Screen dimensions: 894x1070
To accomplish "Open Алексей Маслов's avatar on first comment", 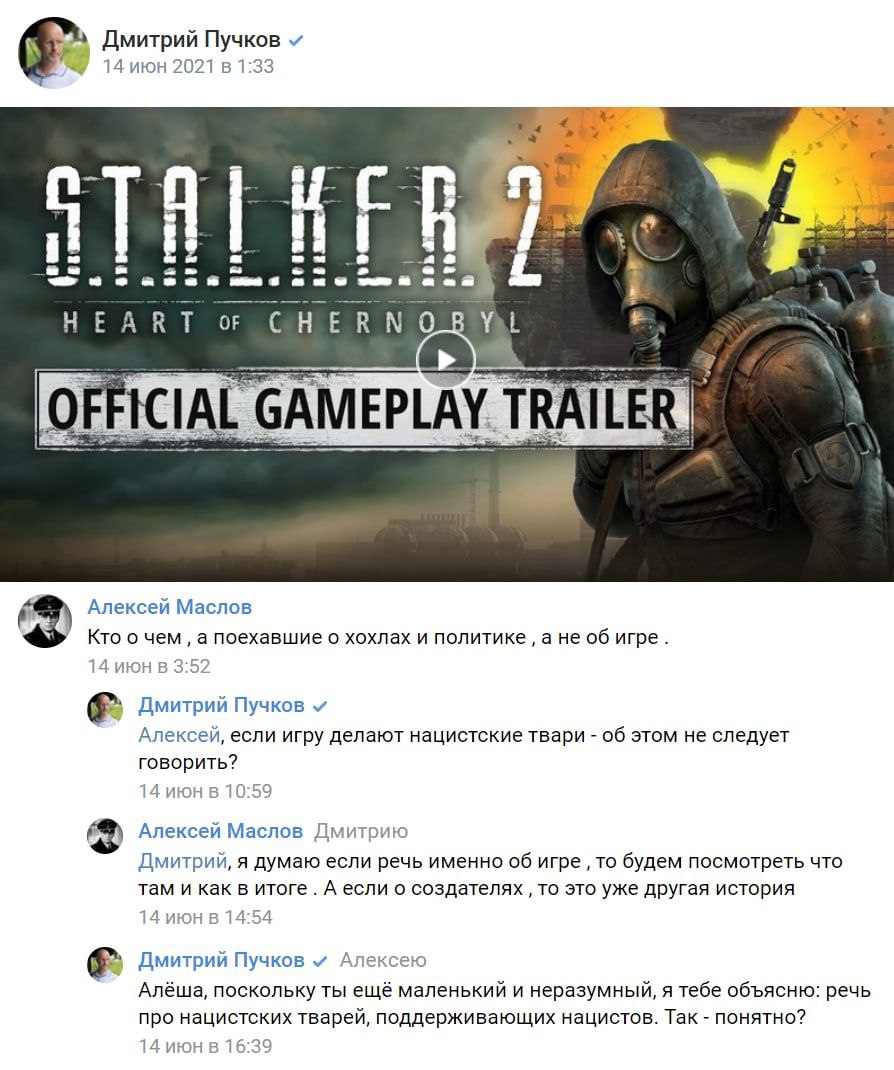I will point(44,621).
